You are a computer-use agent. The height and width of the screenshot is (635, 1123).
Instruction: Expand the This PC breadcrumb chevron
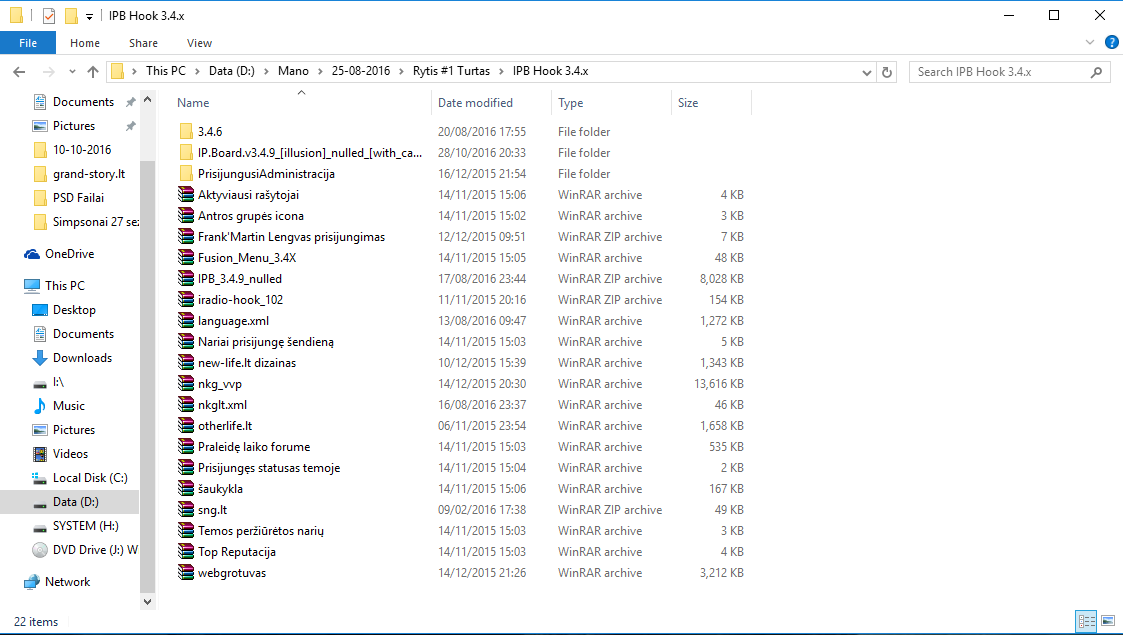[x=197, y=71]
